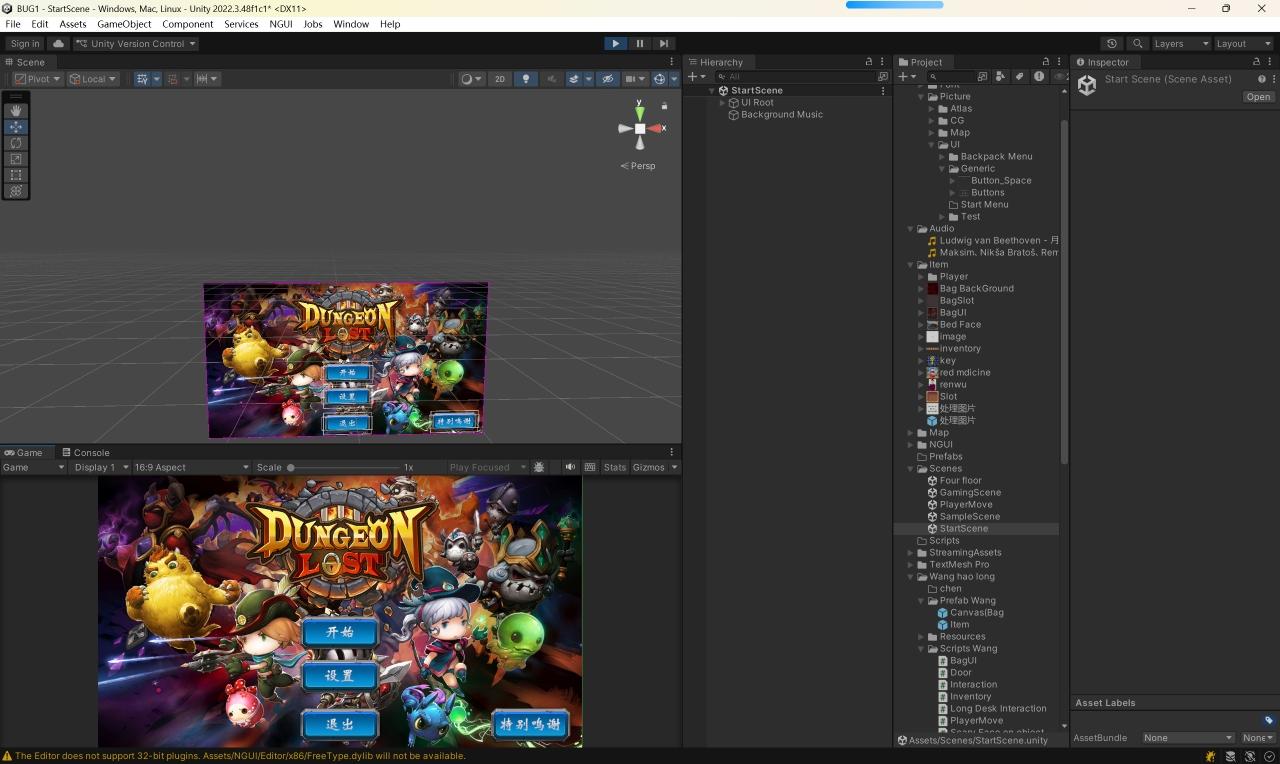Toggle 2D view mode in Scene
The height and width of the screenshot is (764, 1280).
tap(499, 79)
